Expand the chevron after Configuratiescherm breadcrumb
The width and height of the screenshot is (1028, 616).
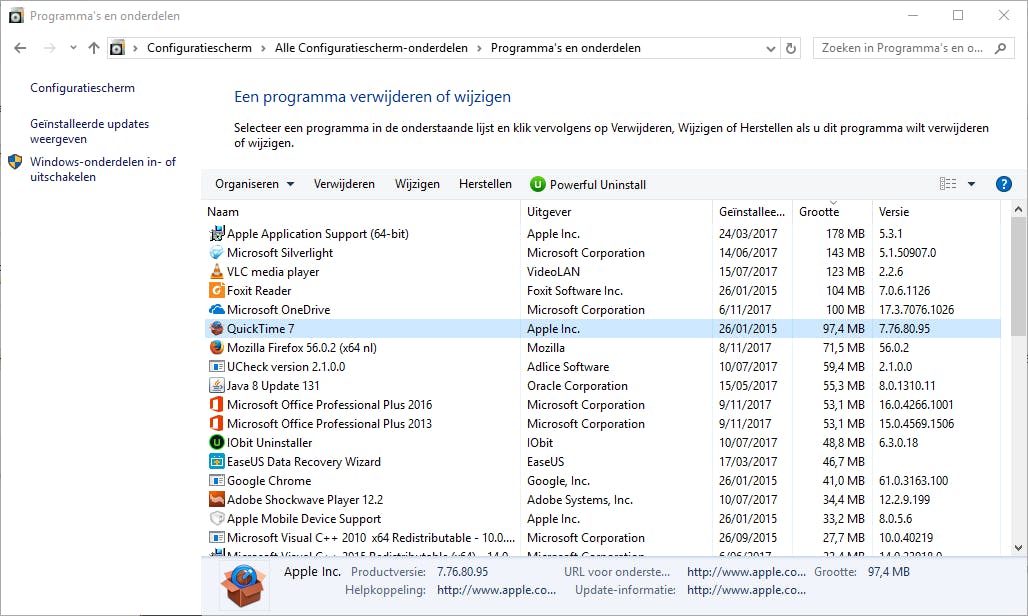click(x=263, y=48)
